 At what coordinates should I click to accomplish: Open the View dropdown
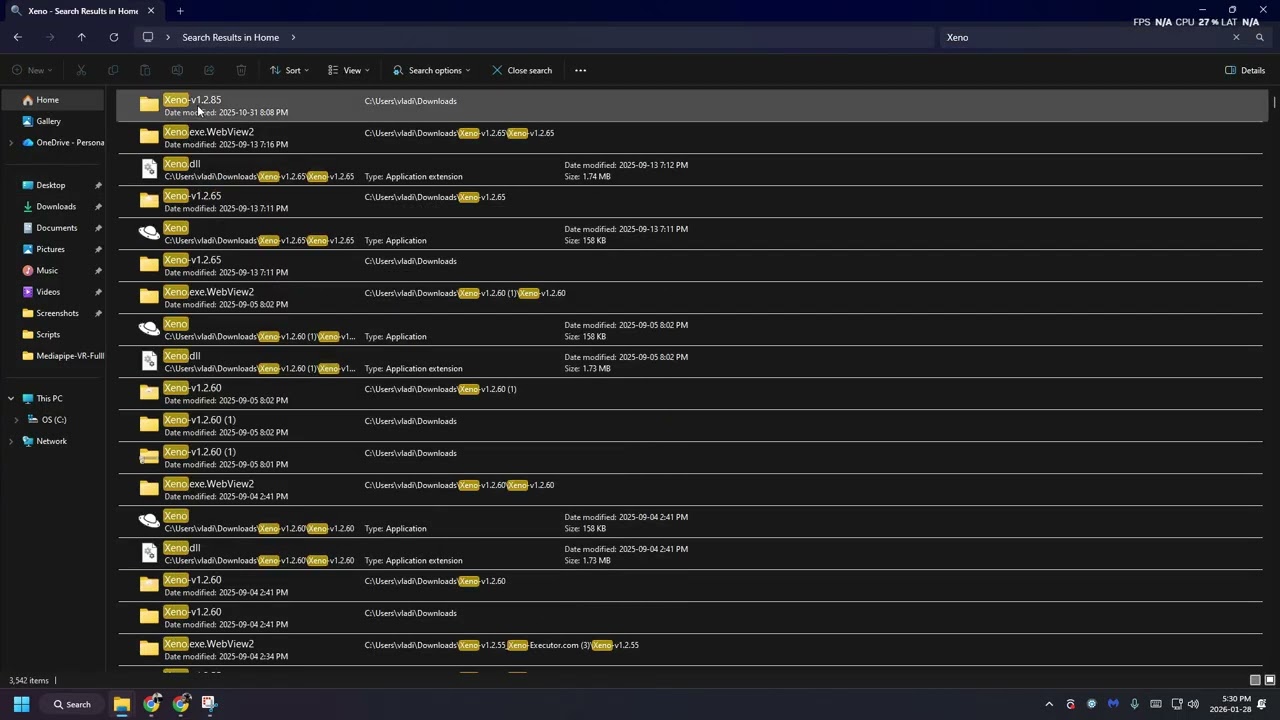[x=348, y=70]
